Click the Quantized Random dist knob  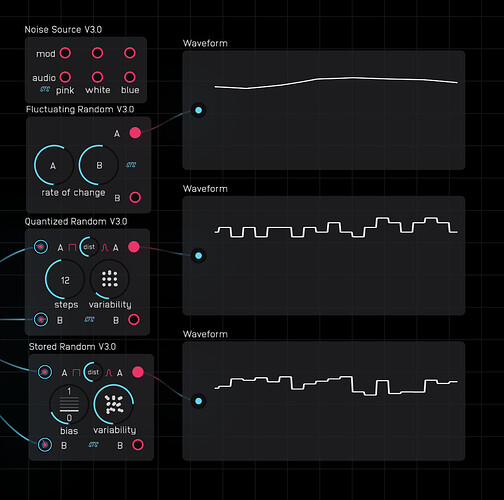tap(89, 247)
